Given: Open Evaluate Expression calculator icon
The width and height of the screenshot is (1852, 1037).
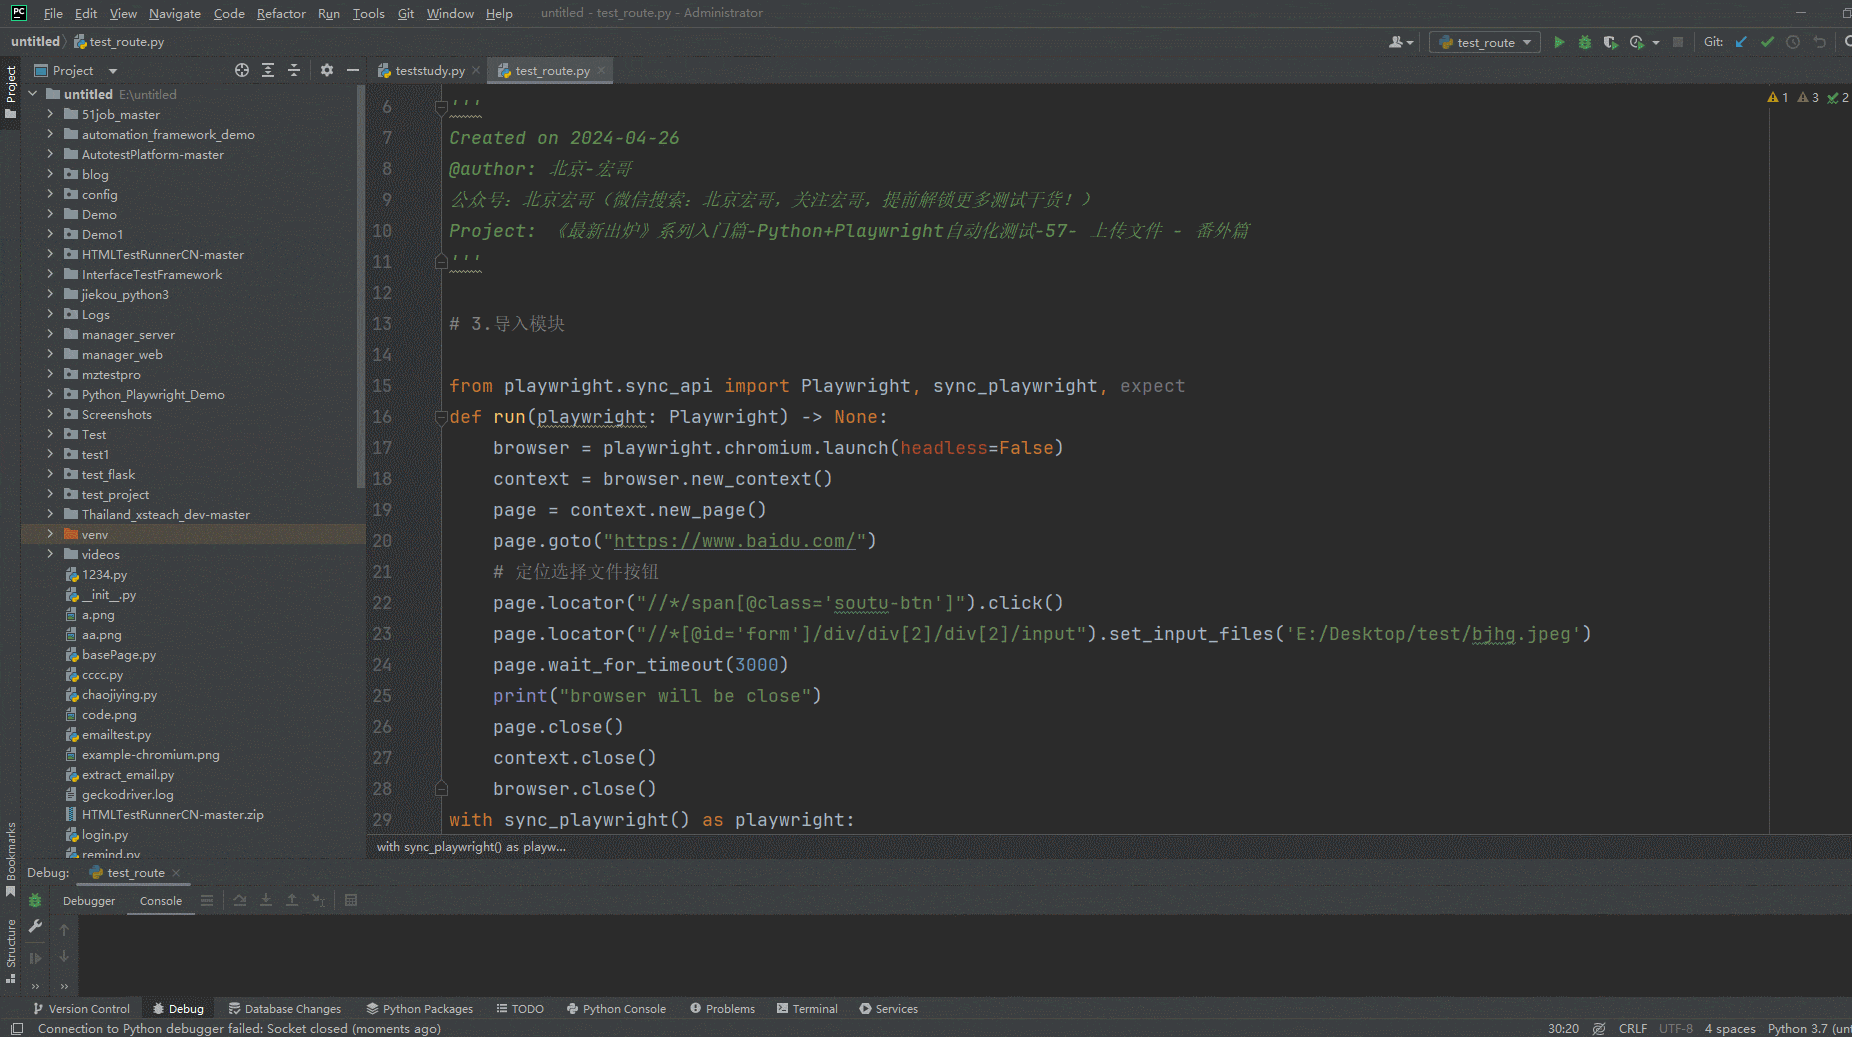Looking at the screenshot, I should coord(351,901).
